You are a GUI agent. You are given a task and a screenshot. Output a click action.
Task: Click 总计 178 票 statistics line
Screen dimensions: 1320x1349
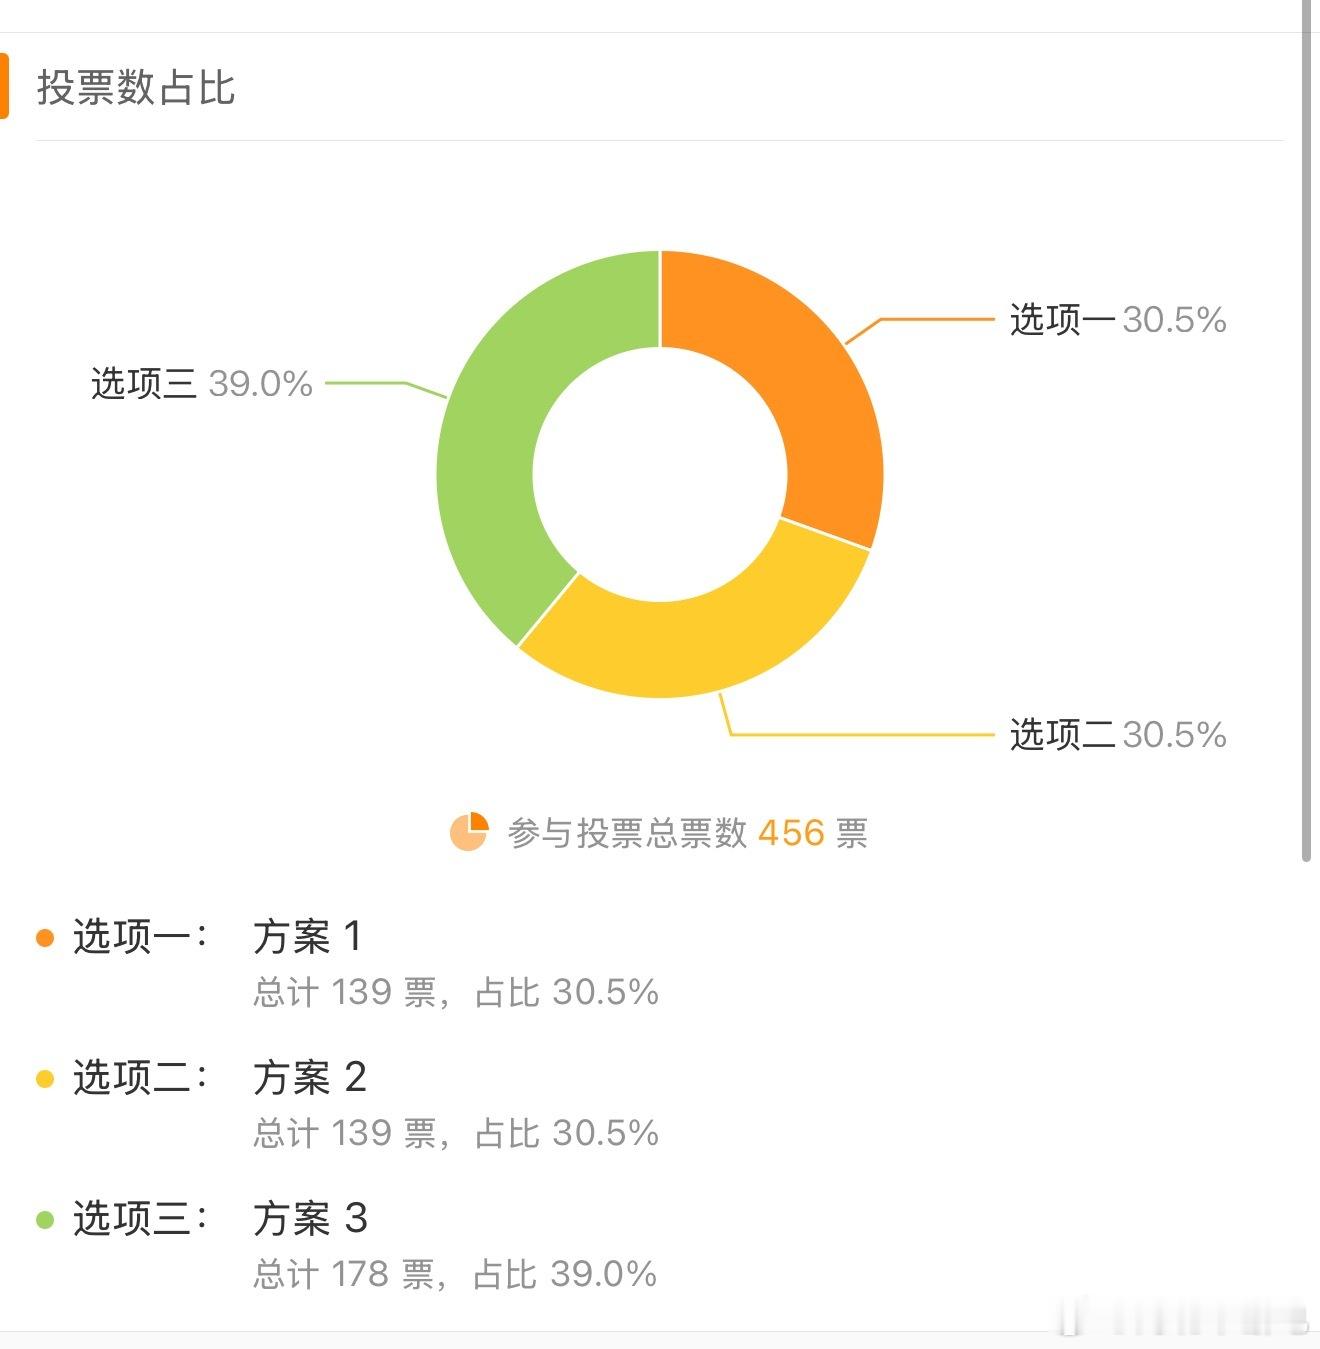[x=455, y=1274]
